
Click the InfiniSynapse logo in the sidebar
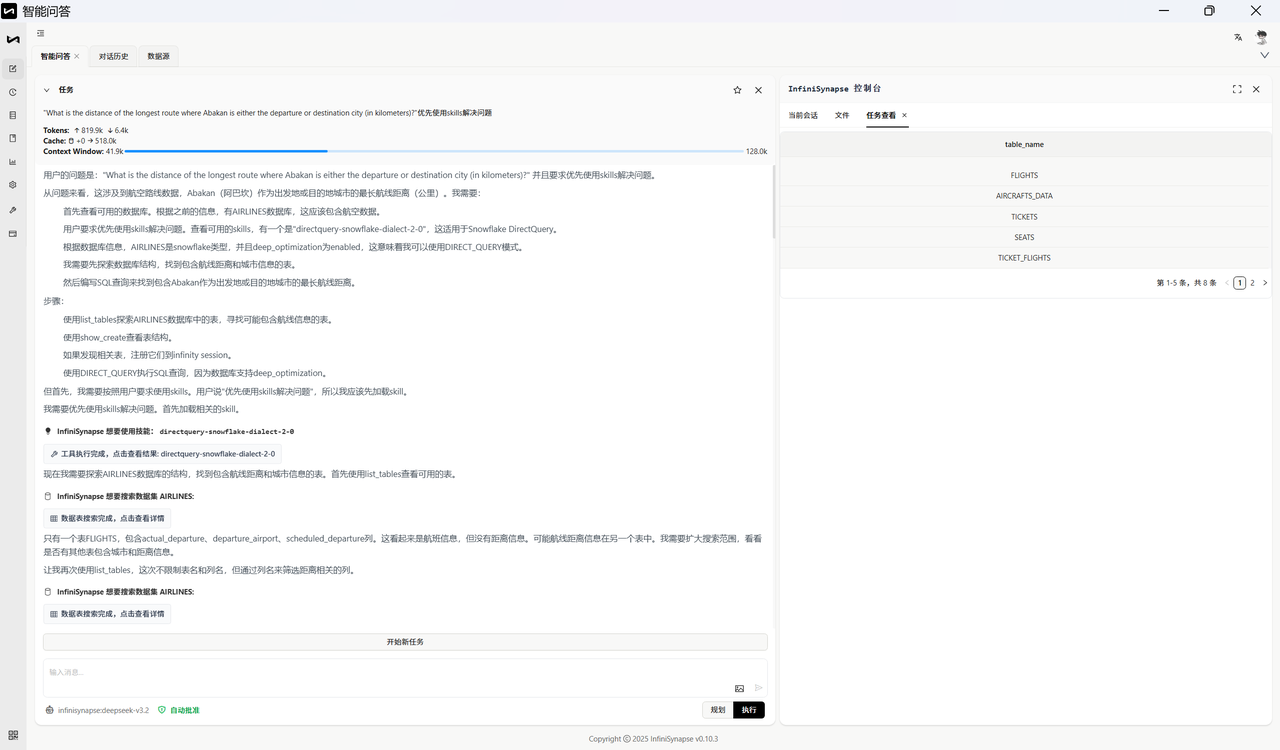click(13, 40)
